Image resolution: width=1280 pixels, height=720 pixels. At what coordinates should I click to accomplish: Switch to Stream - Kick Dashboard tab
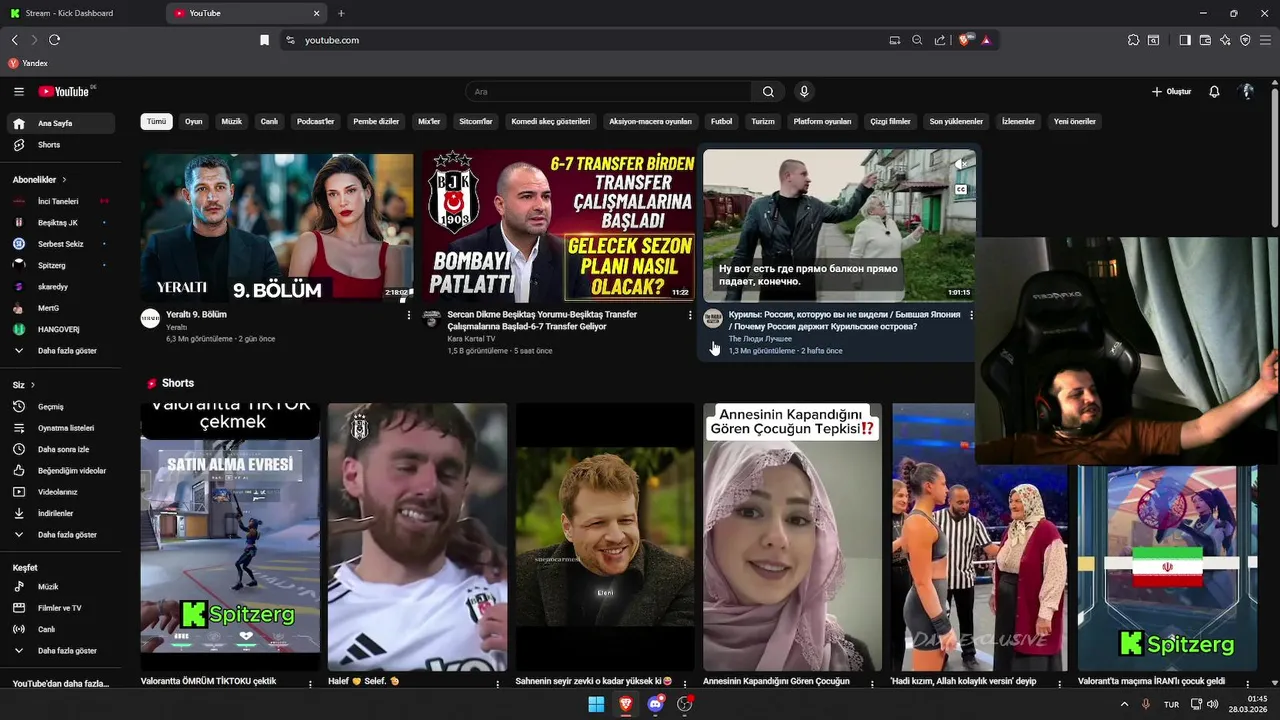pyautogui.click(x=70, y=13)
